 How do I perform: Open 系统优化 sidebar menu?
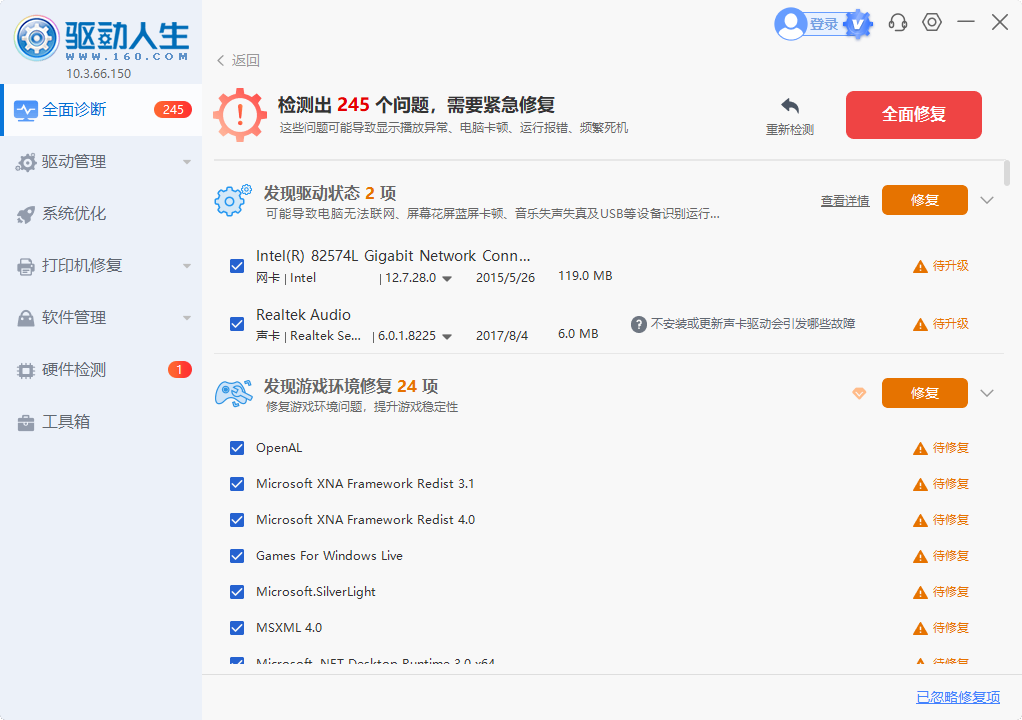click(x=101, y=214)
